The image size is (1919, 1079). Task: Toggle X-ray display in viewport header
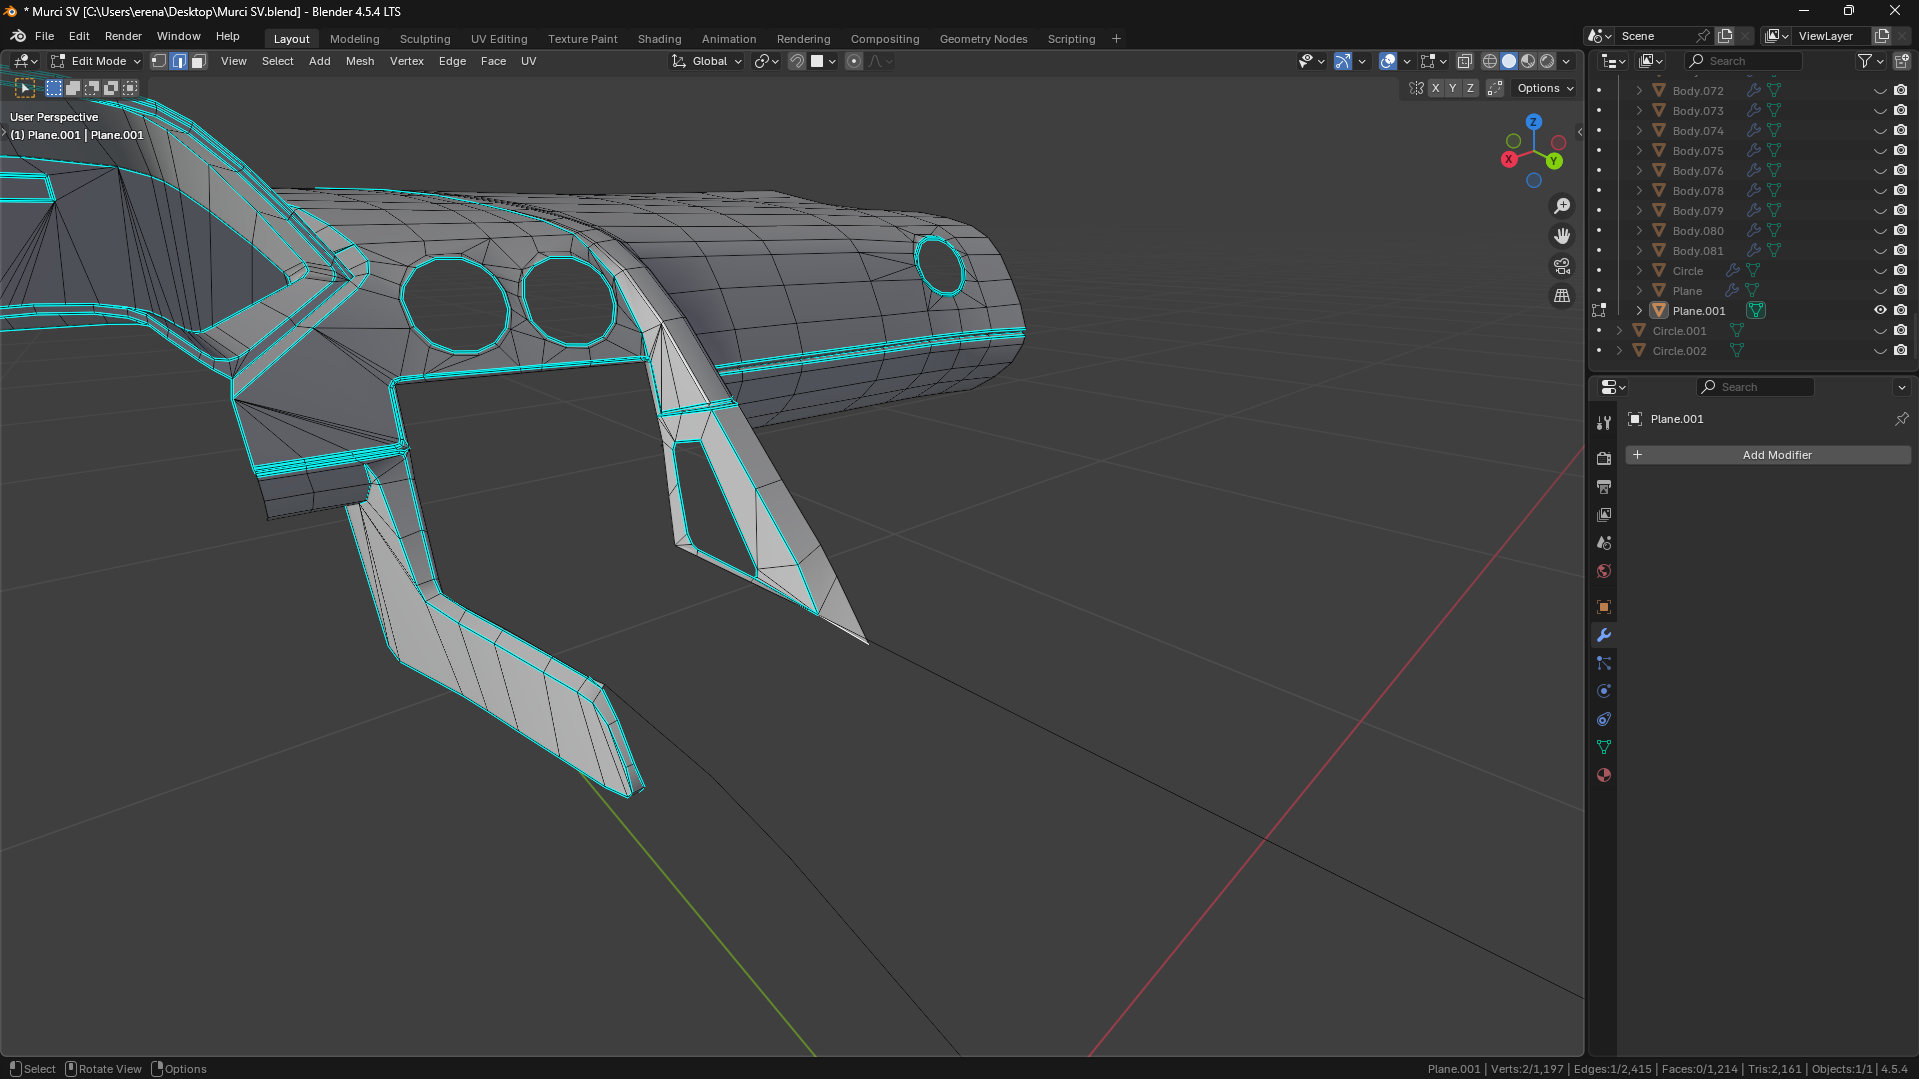(1464, 61)
